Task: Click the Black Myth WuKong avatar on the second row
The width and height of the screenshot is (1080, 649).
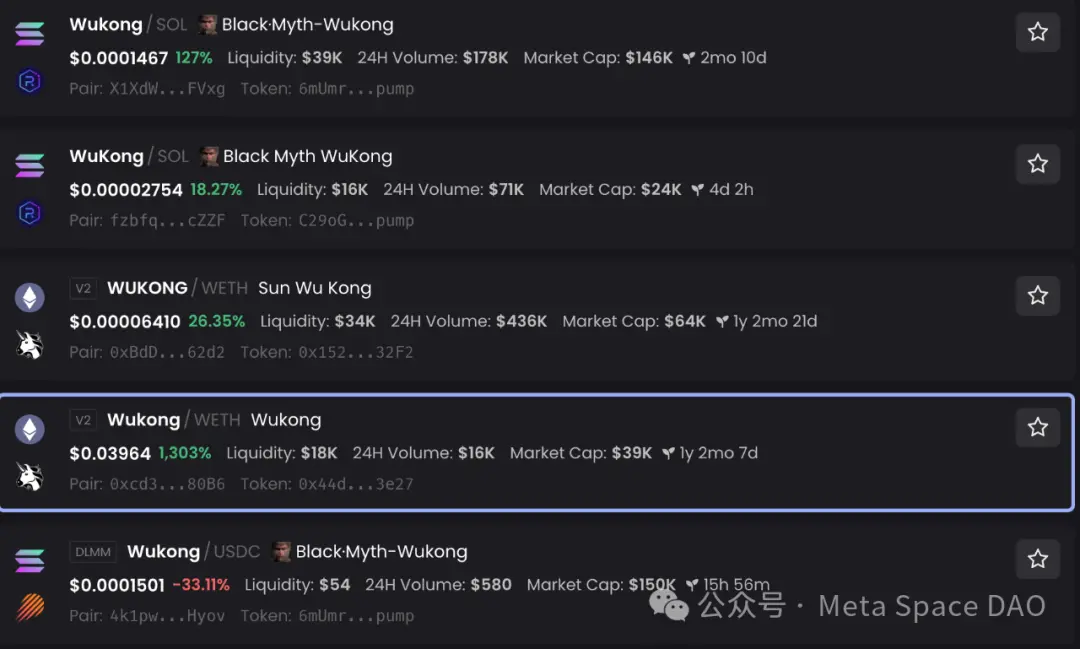Action: tap(207, 156)
